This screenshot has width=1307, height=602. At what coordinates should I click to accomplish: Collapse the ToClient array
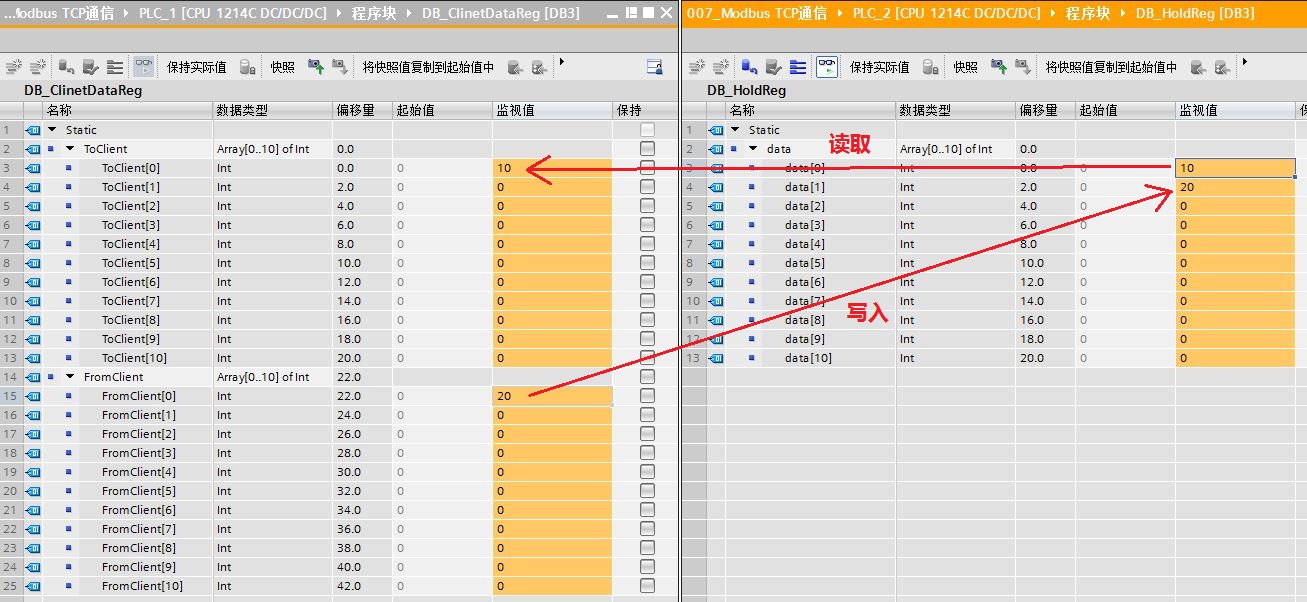70,148
